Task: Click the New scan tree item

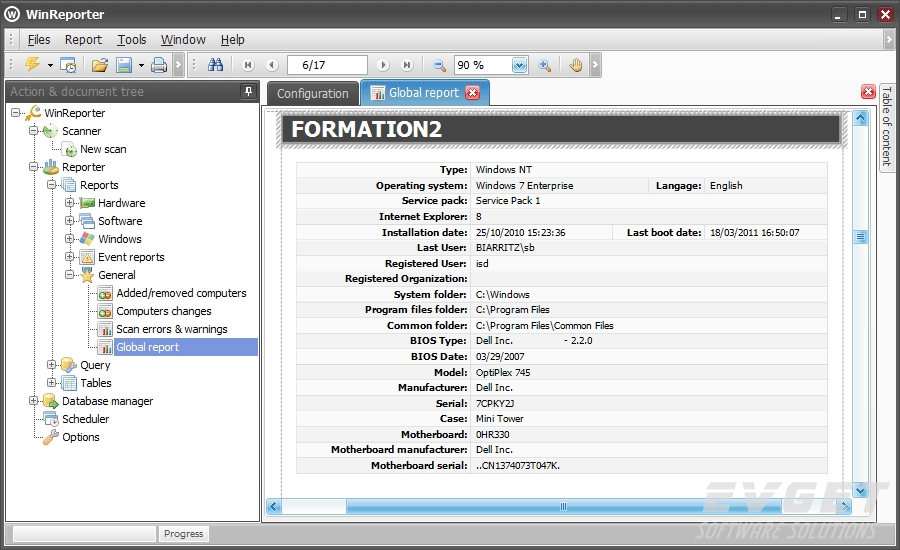Action: click(103, 149)
